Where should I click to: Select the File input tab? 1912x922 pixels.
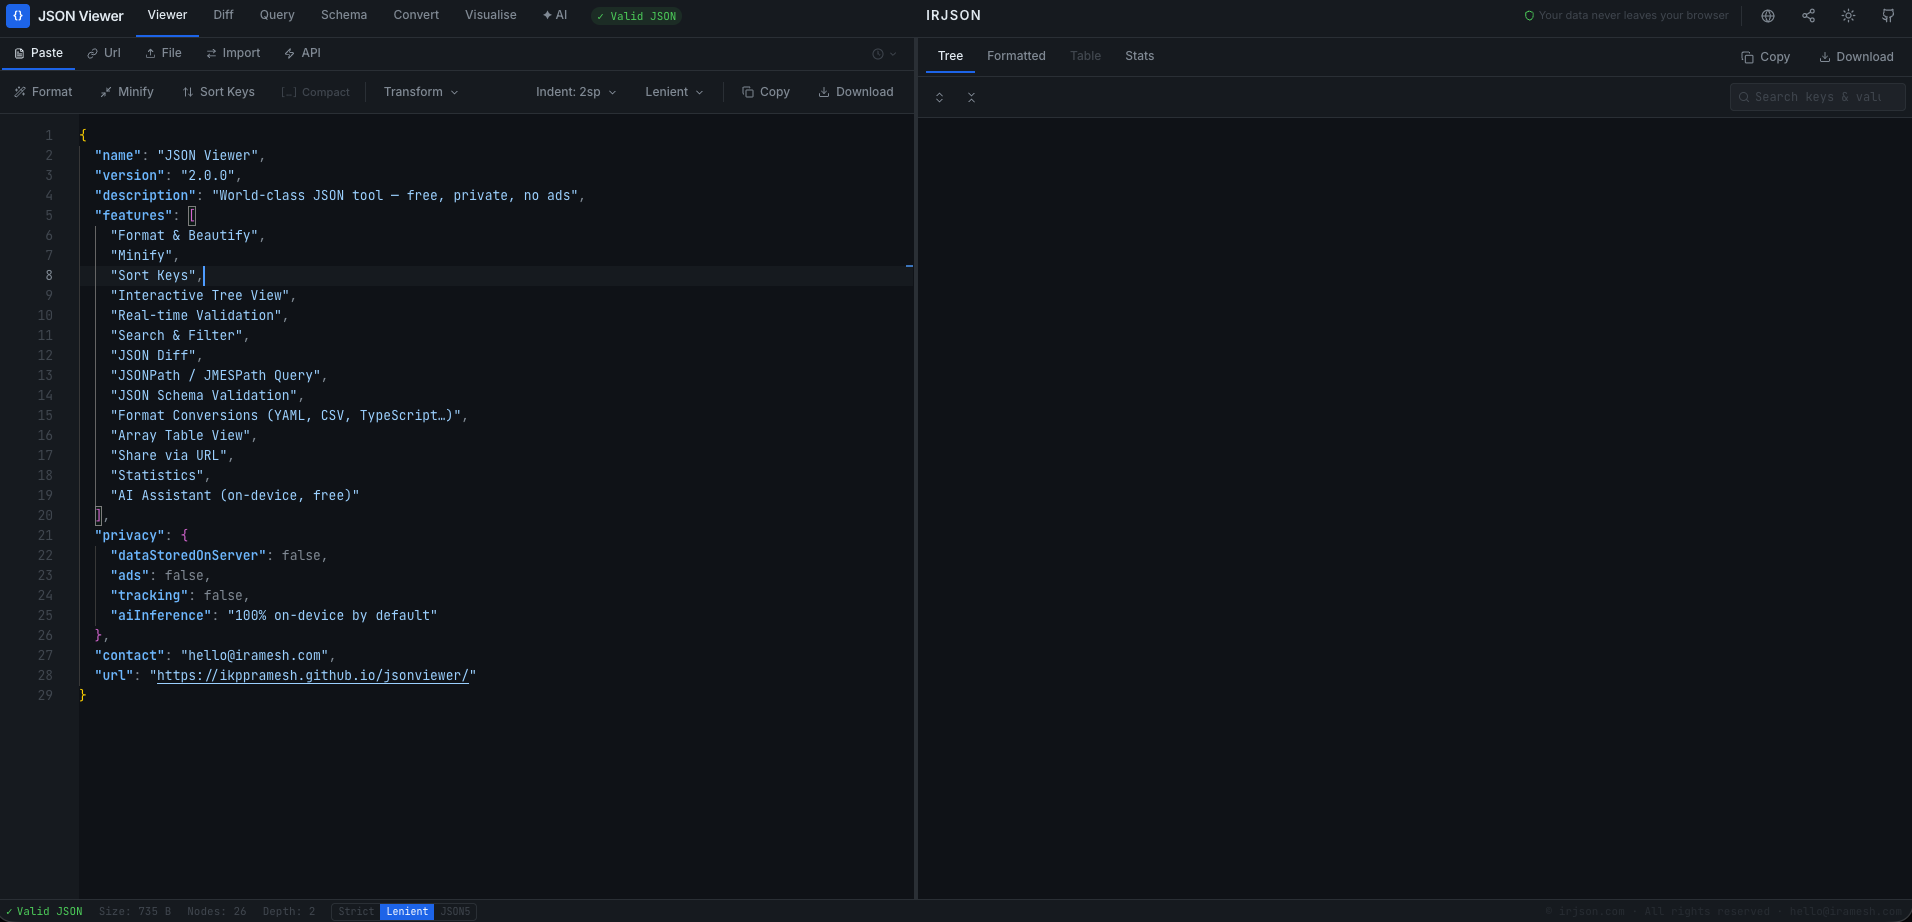point(163,53)
